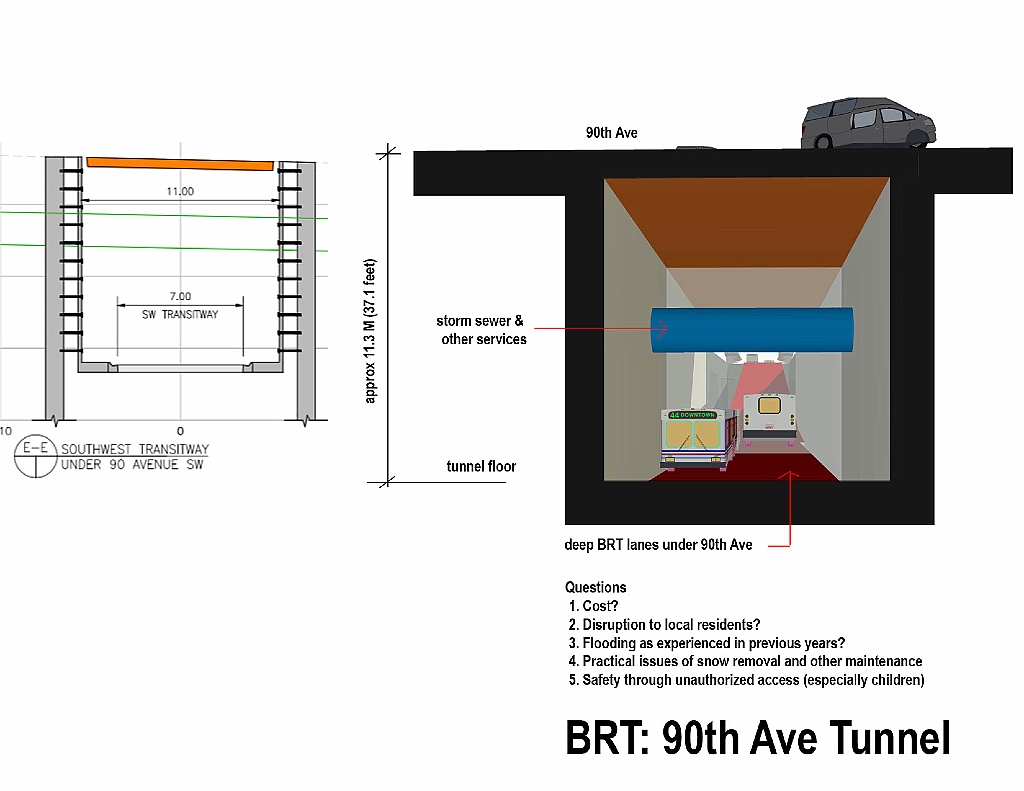Expand the Questions list
The height and width of the screenshot is (791, 1024).
coord(595,587)
